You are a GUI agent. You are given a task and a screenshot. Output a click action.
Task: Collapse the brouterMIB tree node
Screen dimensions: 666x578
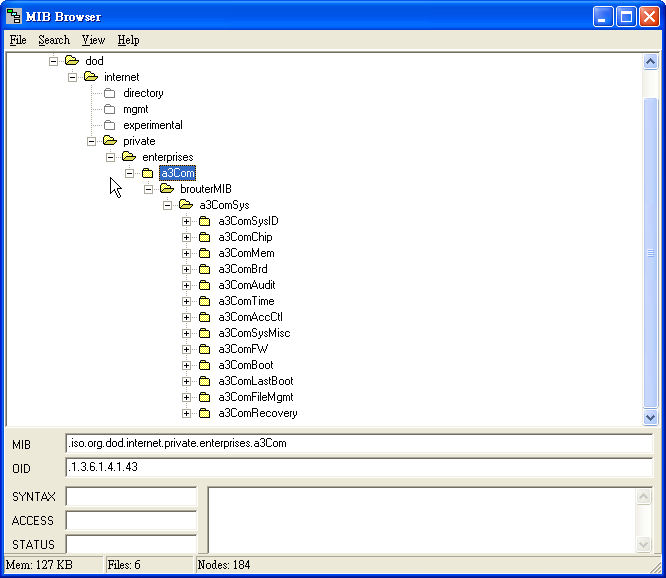(x=148, y=189)
